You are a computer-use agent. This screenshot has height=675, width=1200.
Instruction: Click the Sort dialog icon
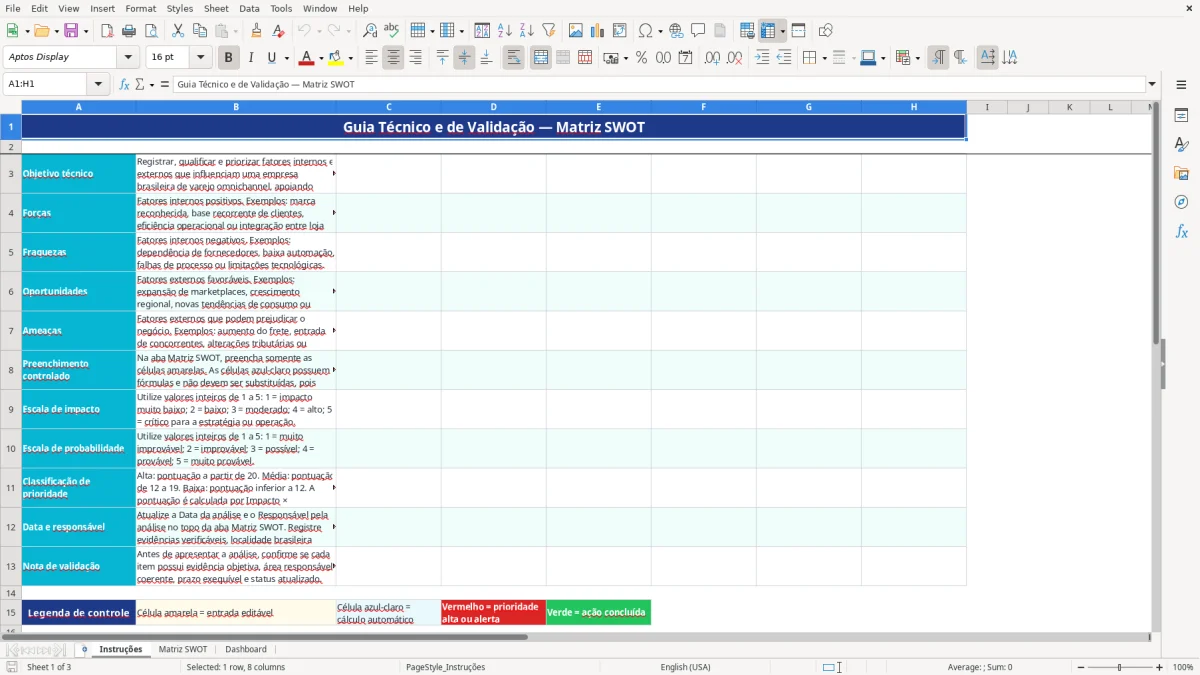[x=482, y=31]
